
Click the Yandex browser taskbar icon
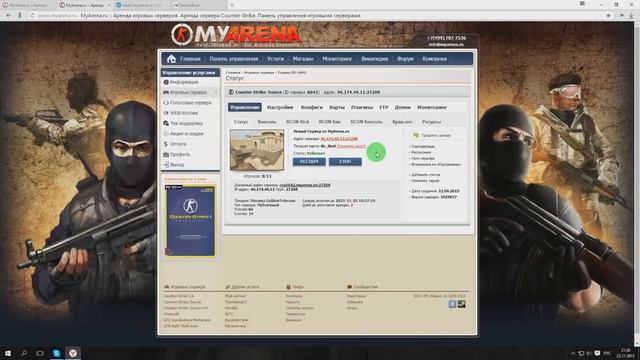pos(73,353)
